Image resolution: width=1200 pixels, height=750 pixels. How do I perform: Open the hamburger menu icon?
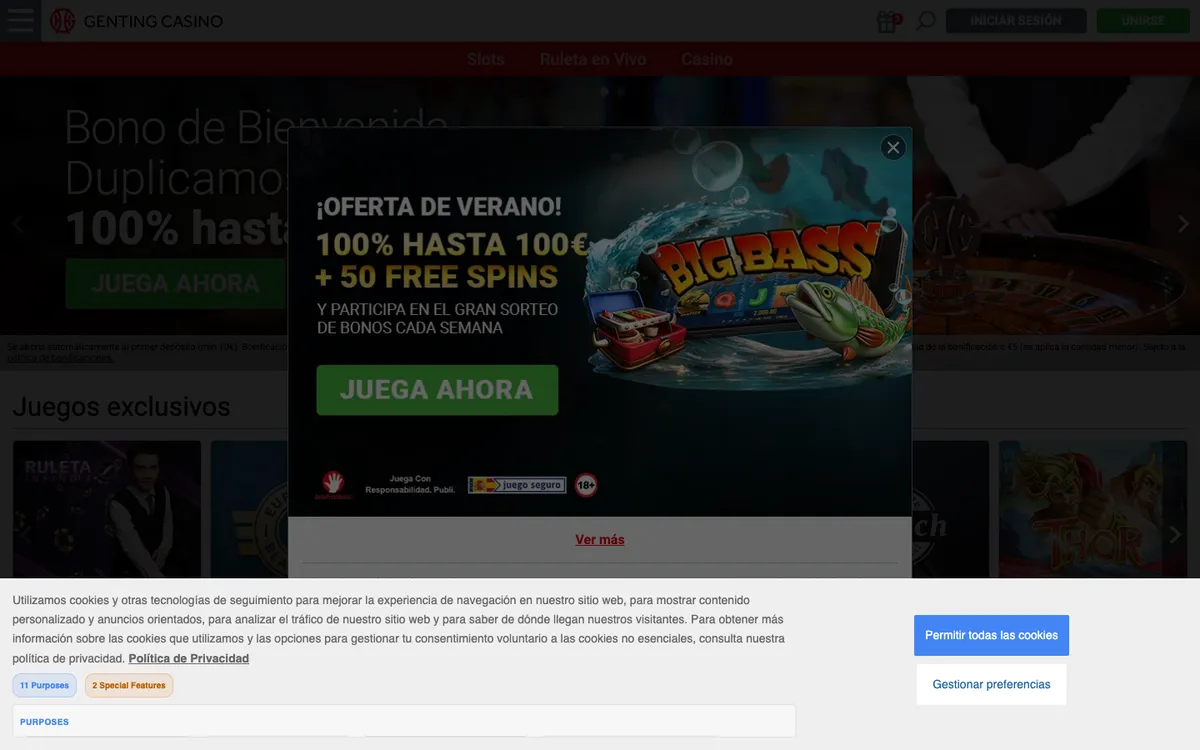point(20,20)
